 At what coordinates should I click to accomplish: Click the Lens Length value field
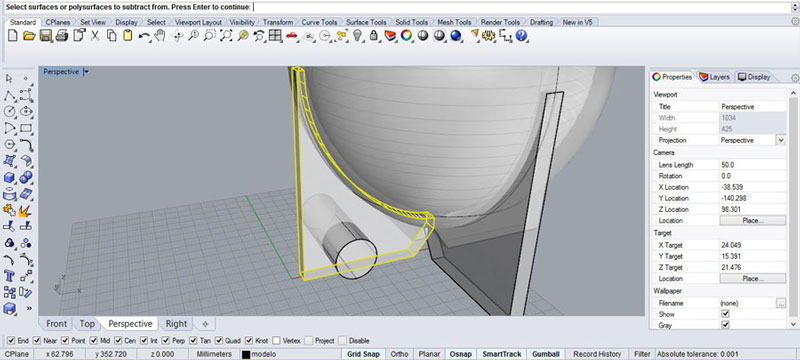(753, 165)
